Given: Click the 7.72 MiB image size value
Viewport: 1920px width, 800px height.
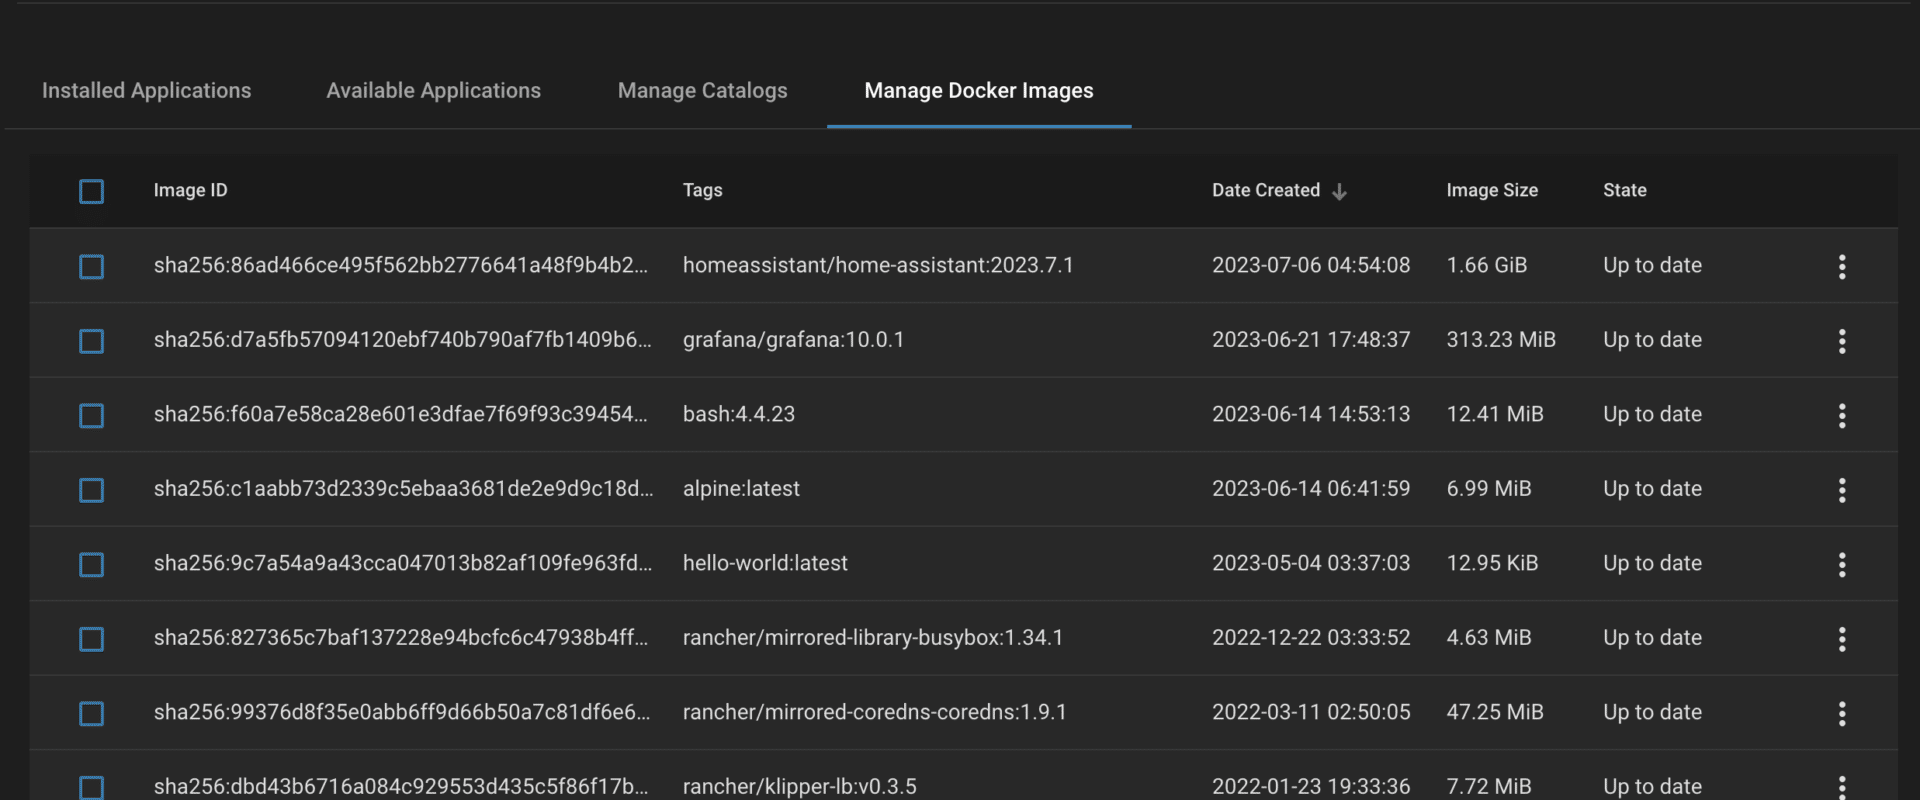Looking at the screenshot, I should (x=1489, y=786).
